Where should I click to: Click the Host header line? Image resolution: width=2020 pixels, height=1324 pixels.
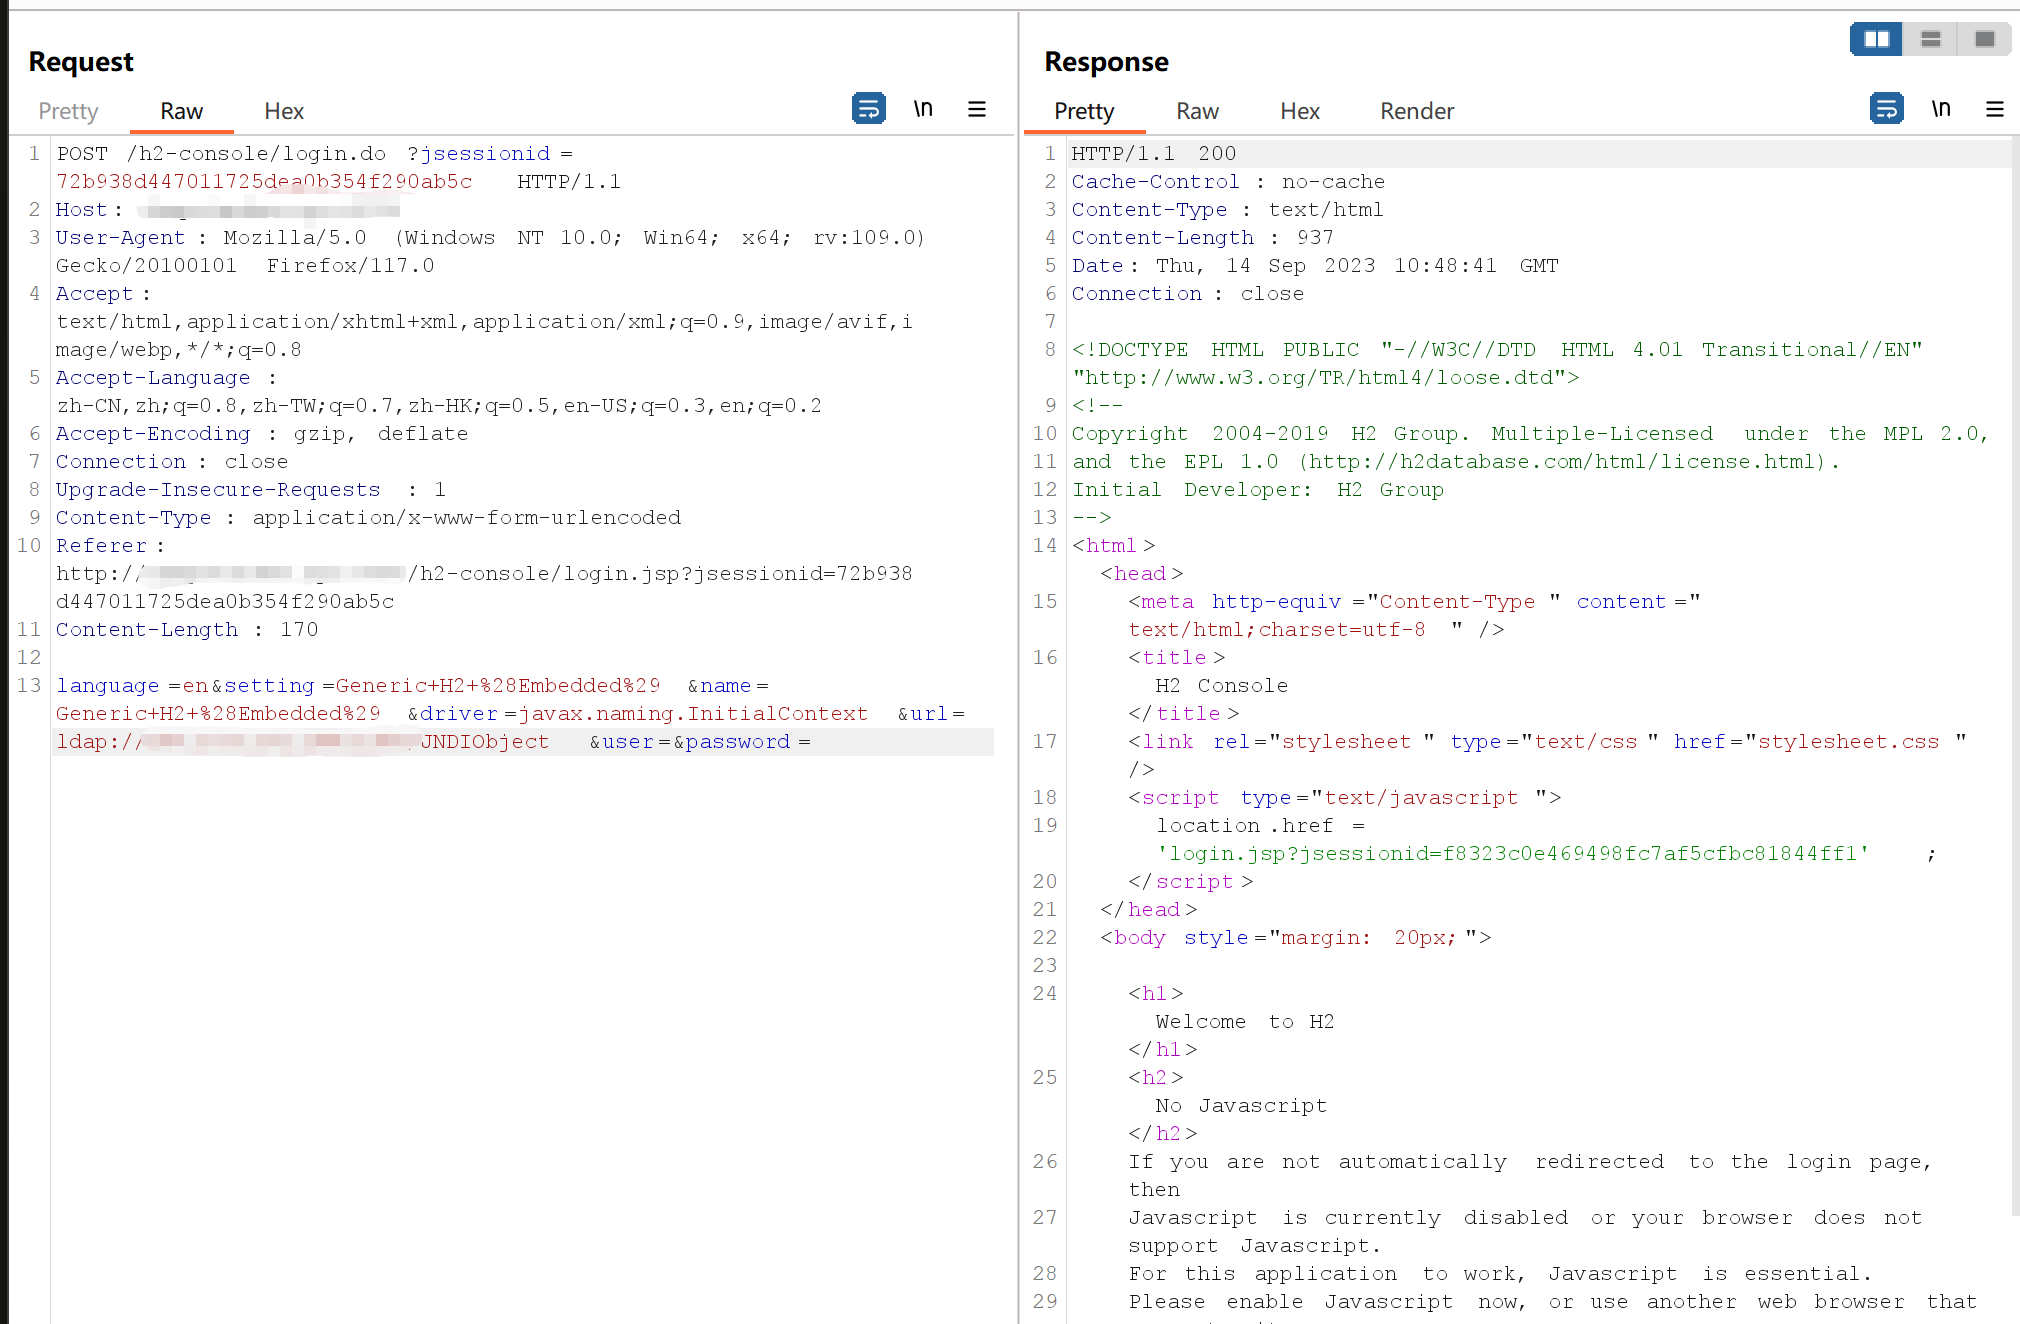pyautogui.click(x=228, y=209)
